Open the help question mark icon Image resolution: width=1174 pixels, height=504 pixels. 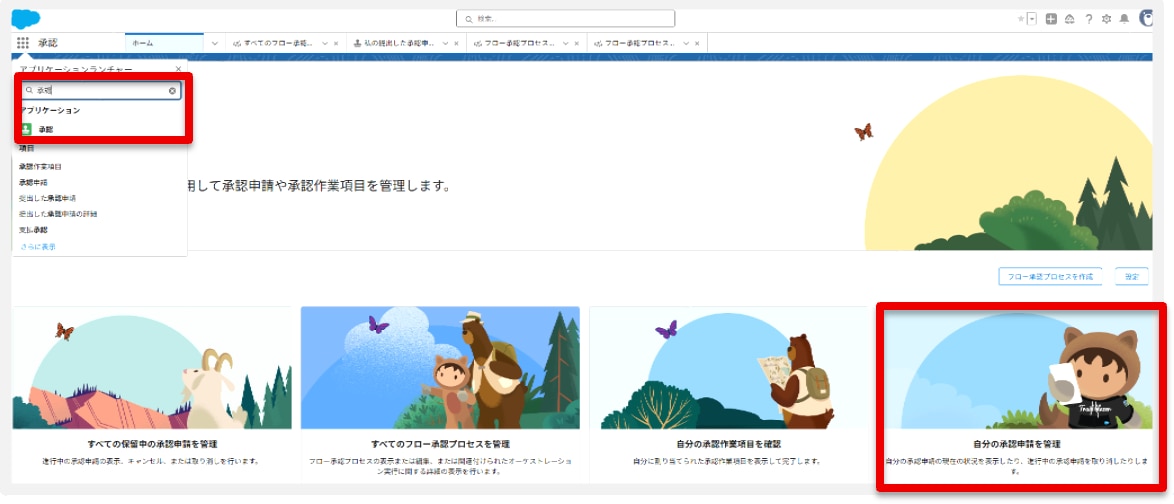click(x=1088, y=19)
